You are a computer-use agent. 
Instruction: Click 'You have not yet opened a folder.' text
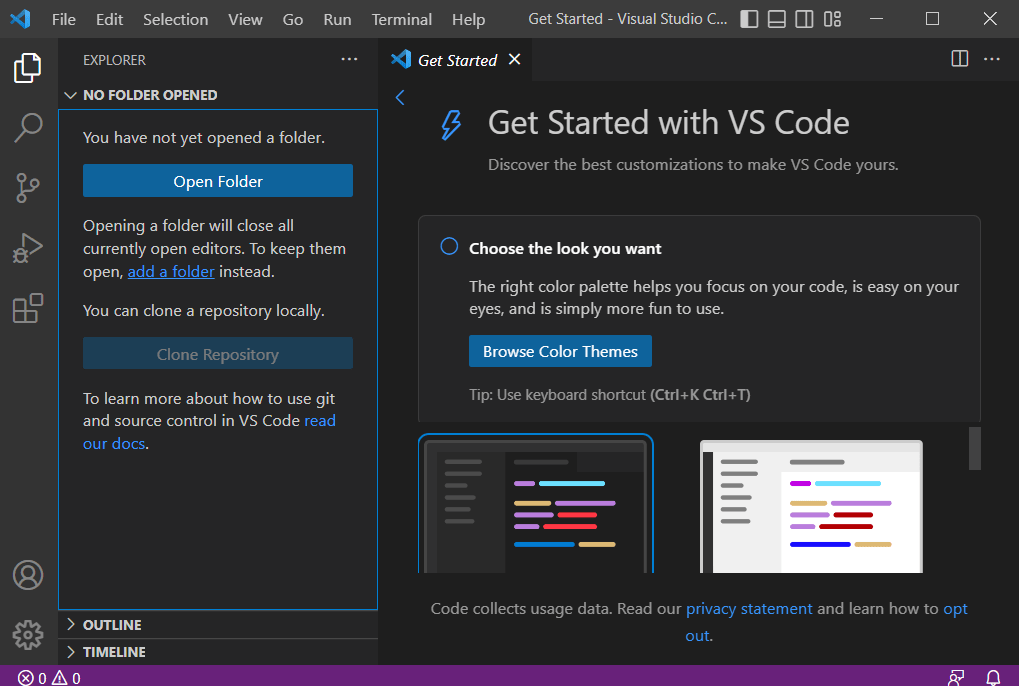coord(204,138)
